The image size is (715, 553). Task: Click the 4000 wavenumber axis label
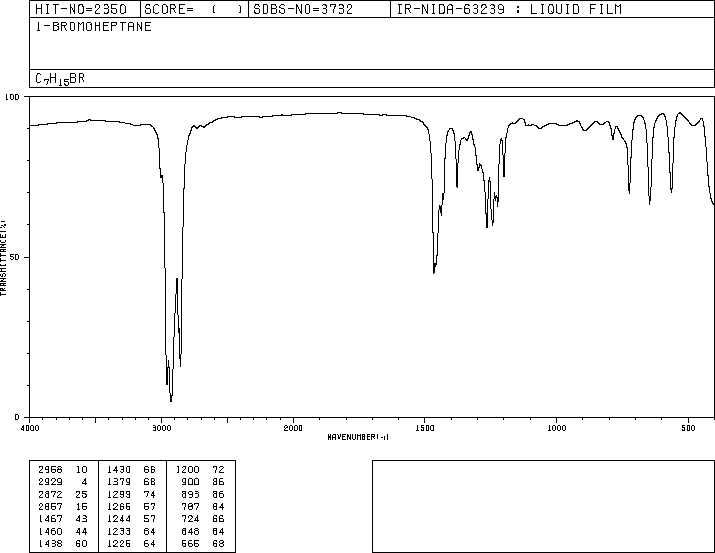[x=30, y=428]
